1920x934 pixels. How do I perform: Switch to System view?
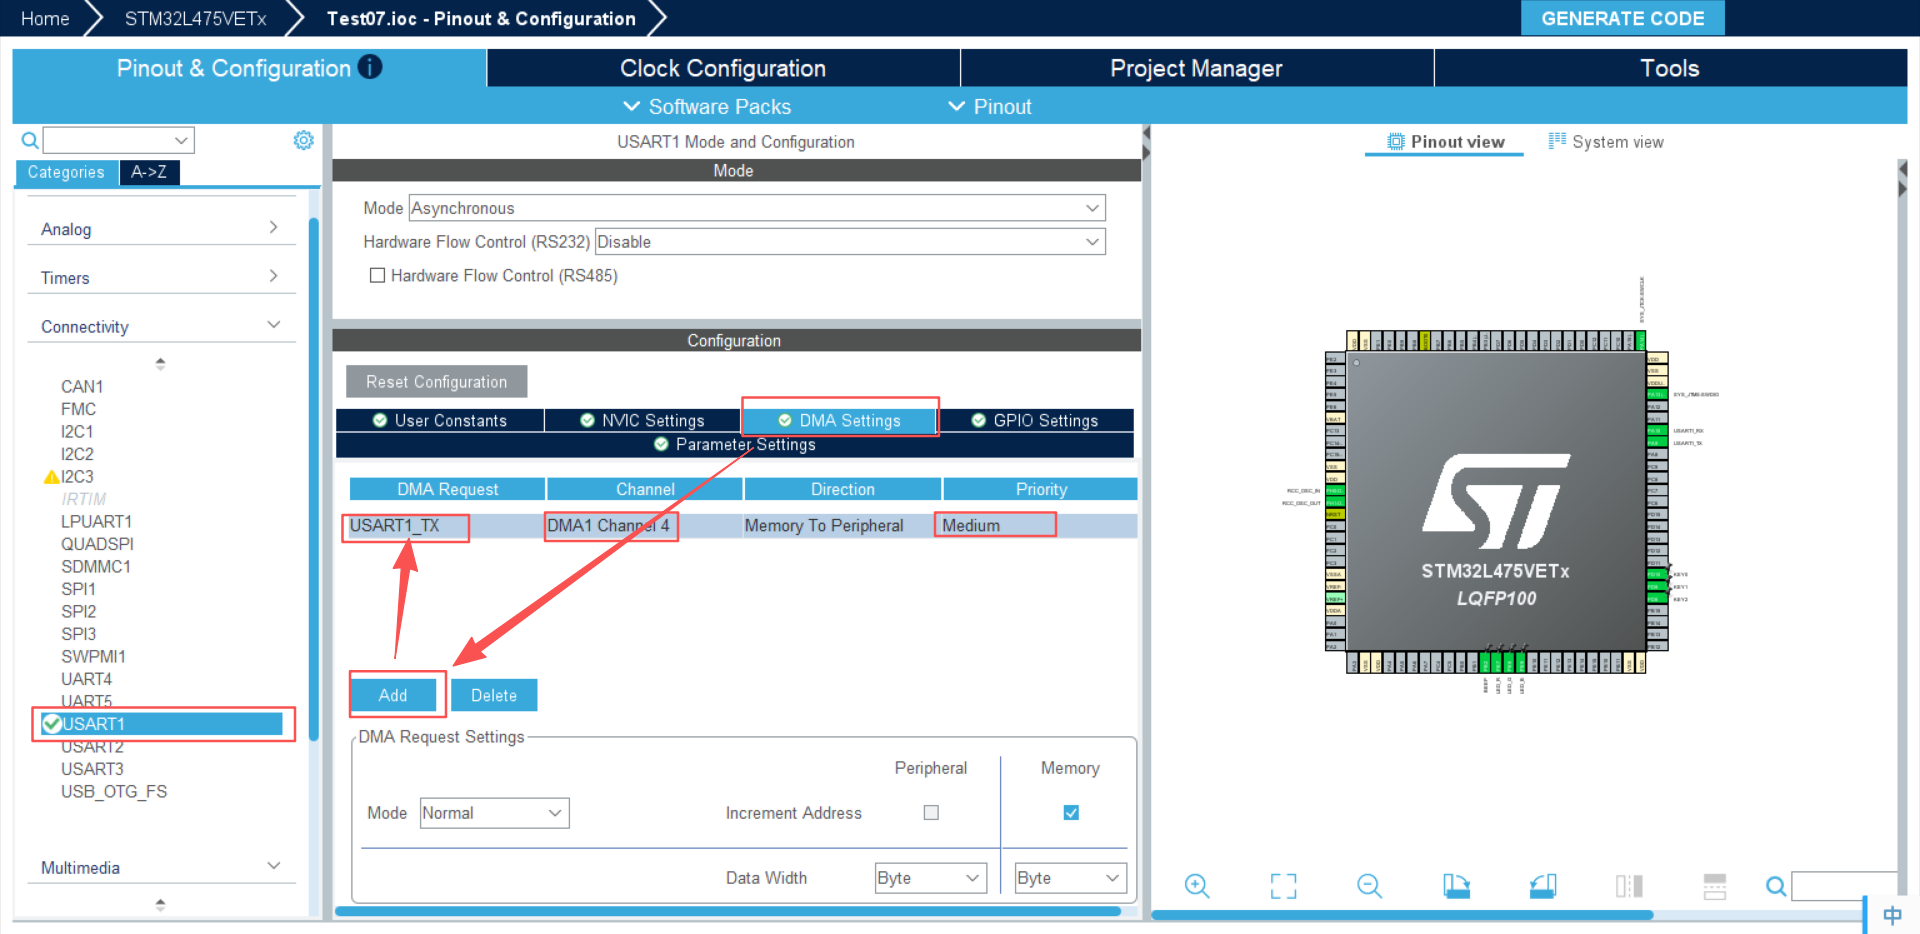click(x=1606, y=142)
